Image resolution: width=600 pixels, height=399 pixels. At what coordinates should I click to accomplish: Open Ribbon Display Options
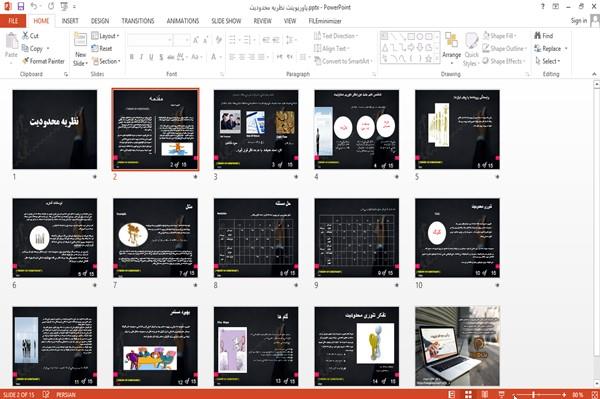(556, 7)
